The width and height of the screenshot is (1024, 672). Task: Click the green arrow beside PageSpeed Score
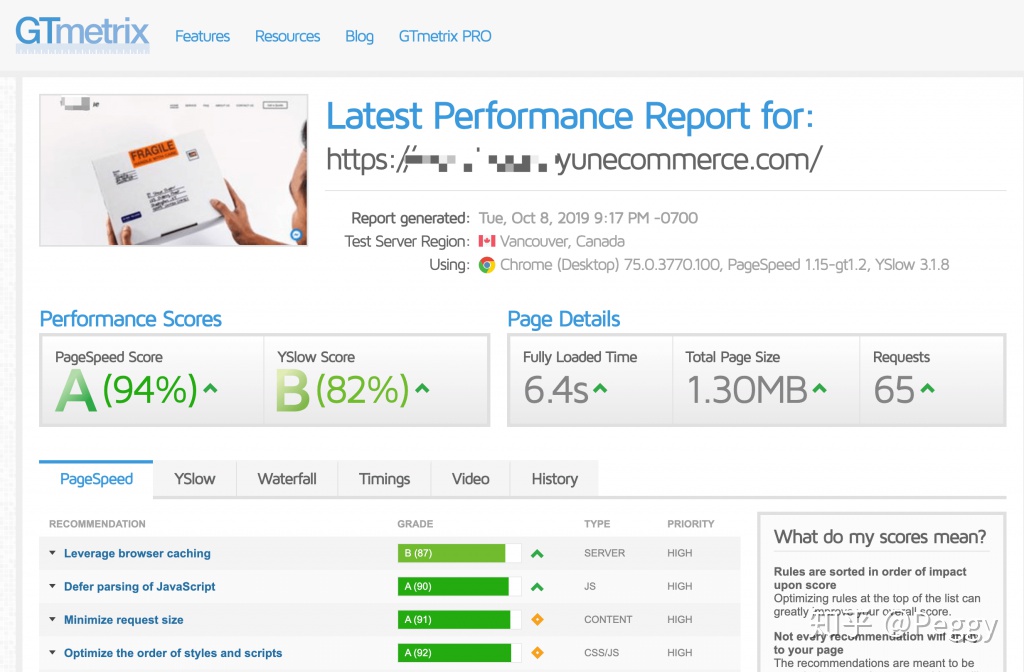point(211,389)
